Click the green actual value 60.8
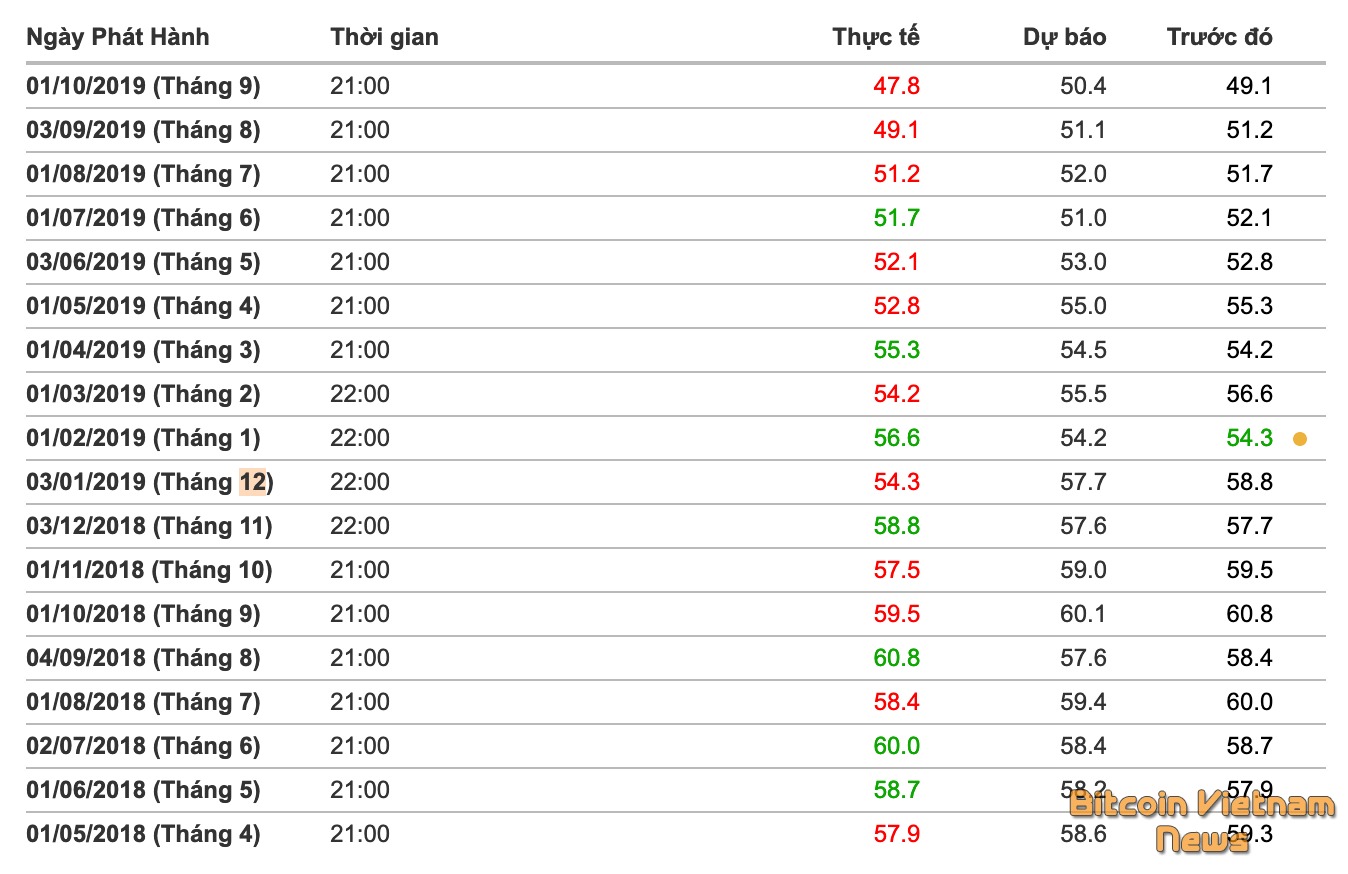The image size is (1348, 874). pos(896,658)
